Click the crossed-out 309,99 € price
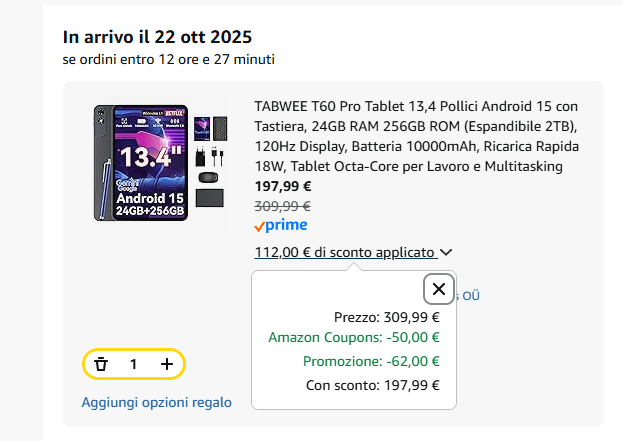 pyautogui.click(x=283, y=206)
